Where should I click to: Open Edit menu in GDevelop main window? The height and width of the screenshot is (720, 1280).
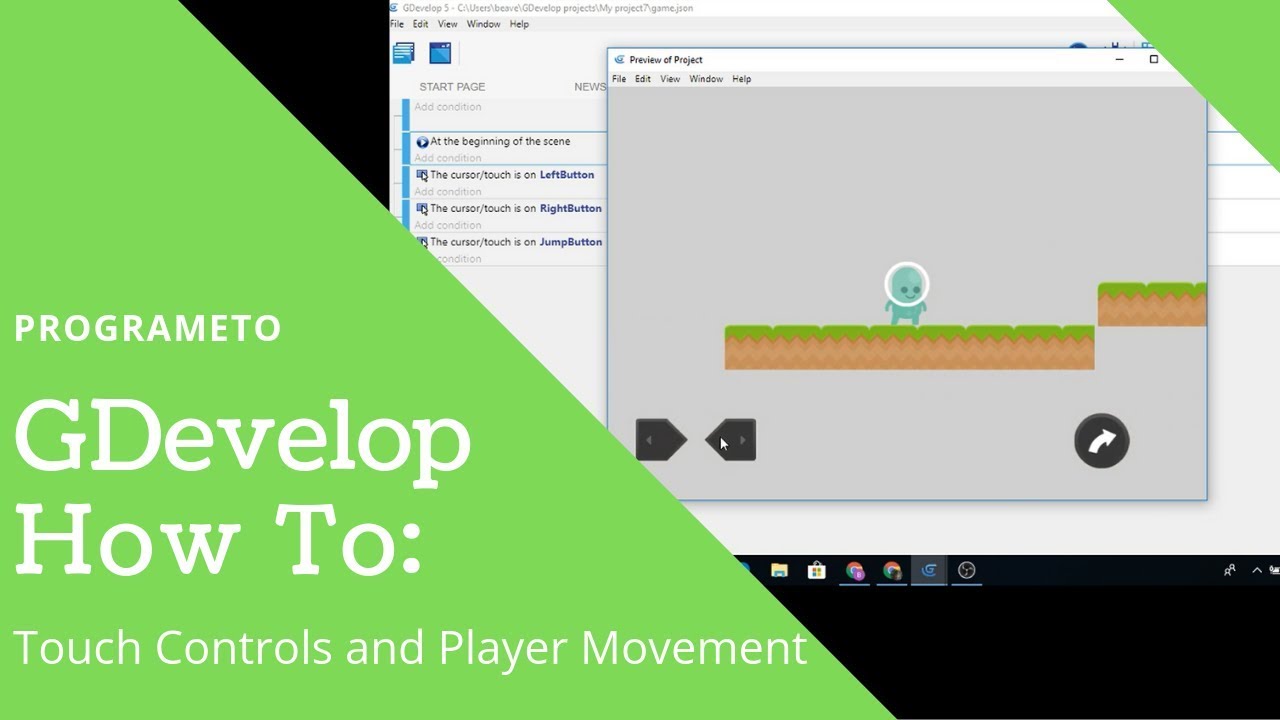point(421,24)
